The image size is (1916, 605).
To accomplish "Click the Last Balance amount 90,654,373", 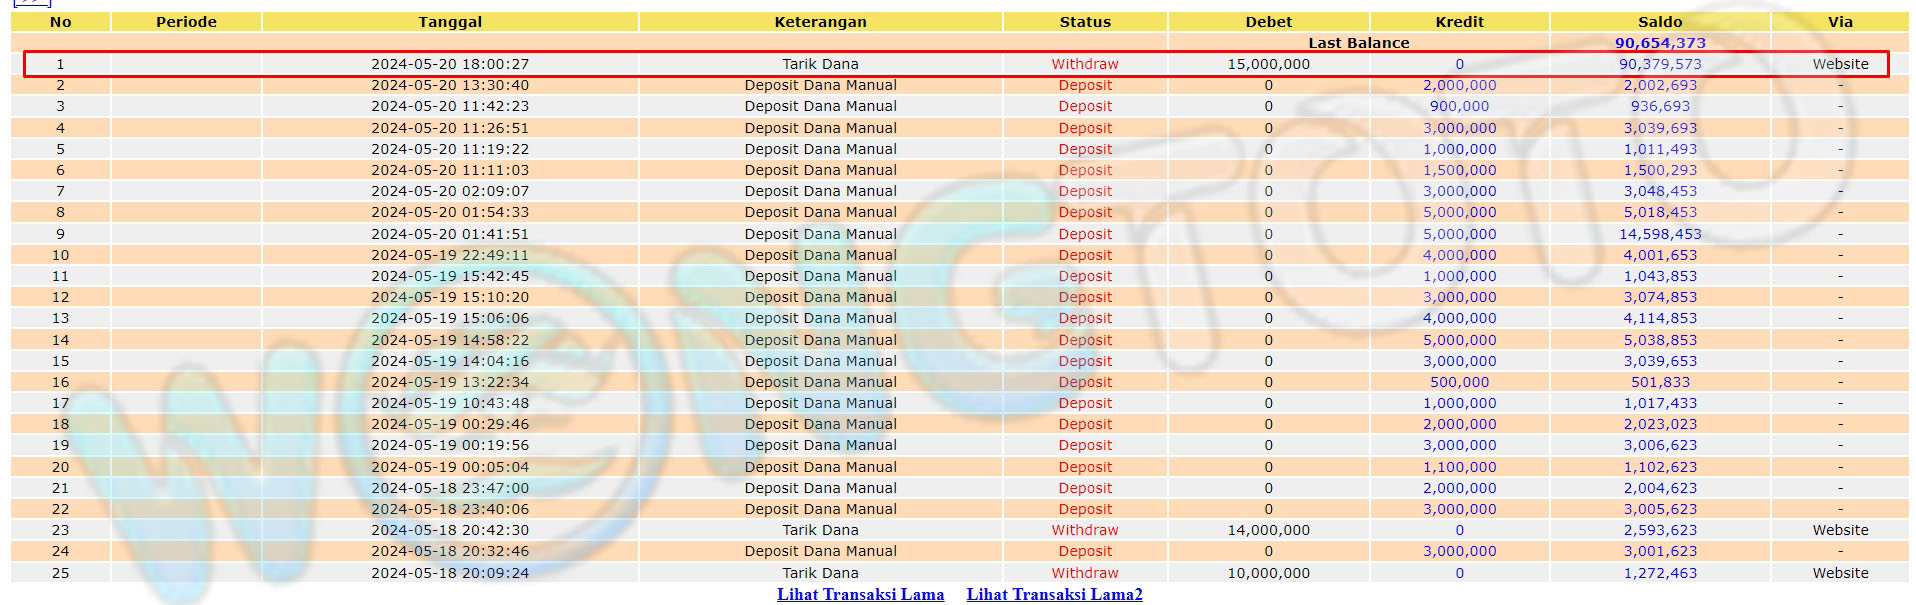I will [1660, 43].
